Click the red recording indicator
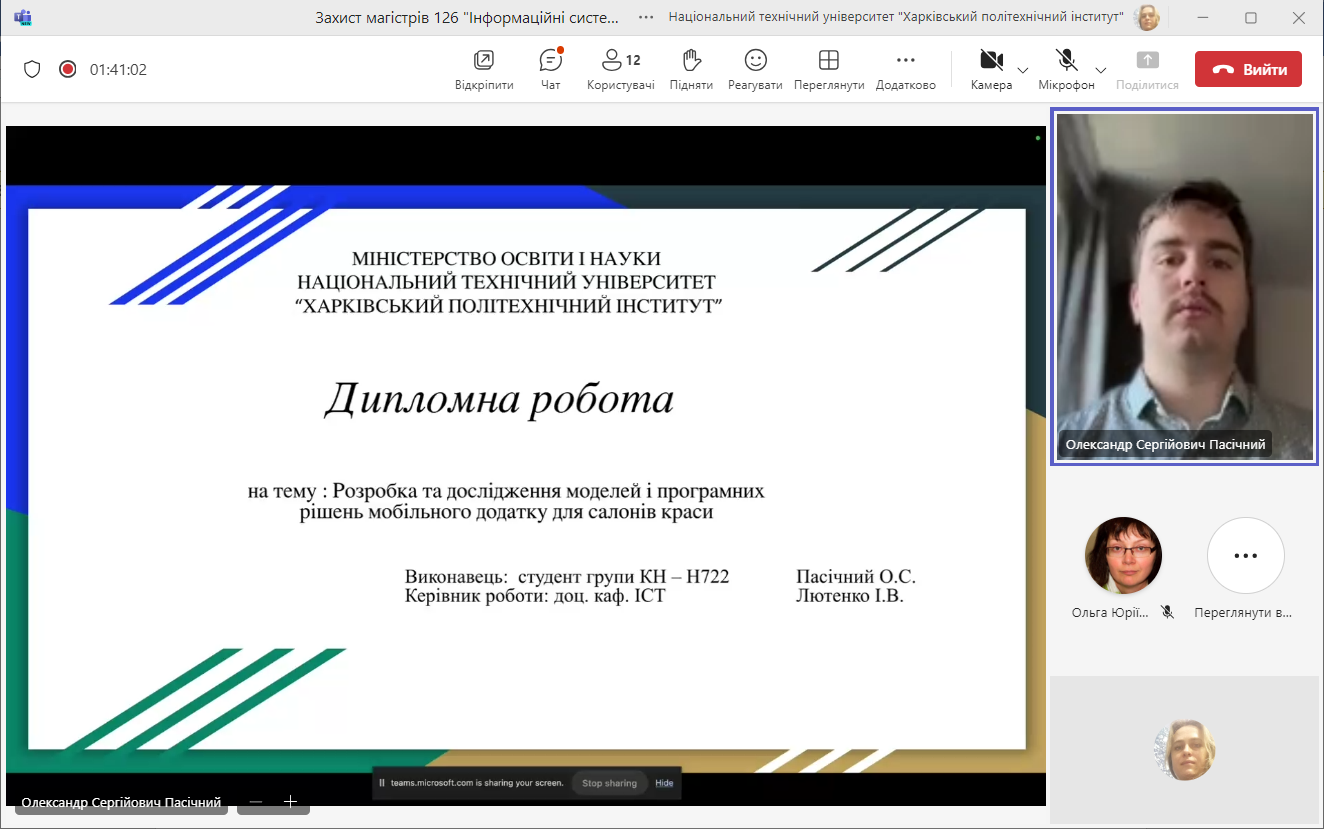1324x829 pixels. tap(67, 69)
